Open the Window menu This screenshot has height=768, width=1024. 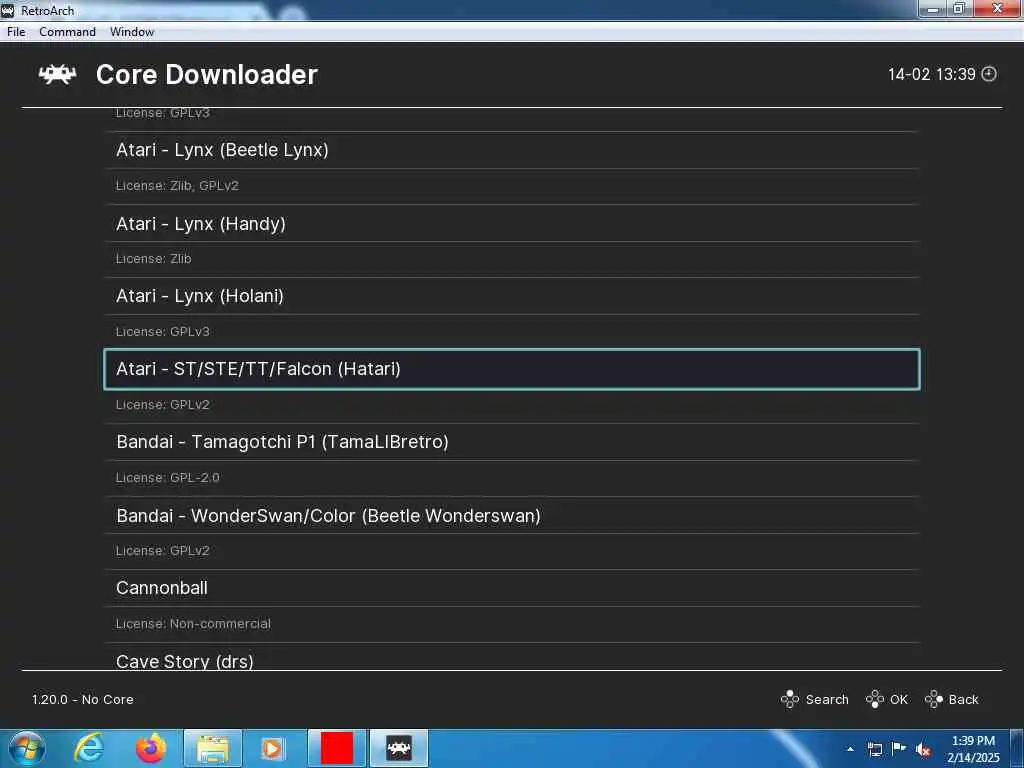point(132,31)
